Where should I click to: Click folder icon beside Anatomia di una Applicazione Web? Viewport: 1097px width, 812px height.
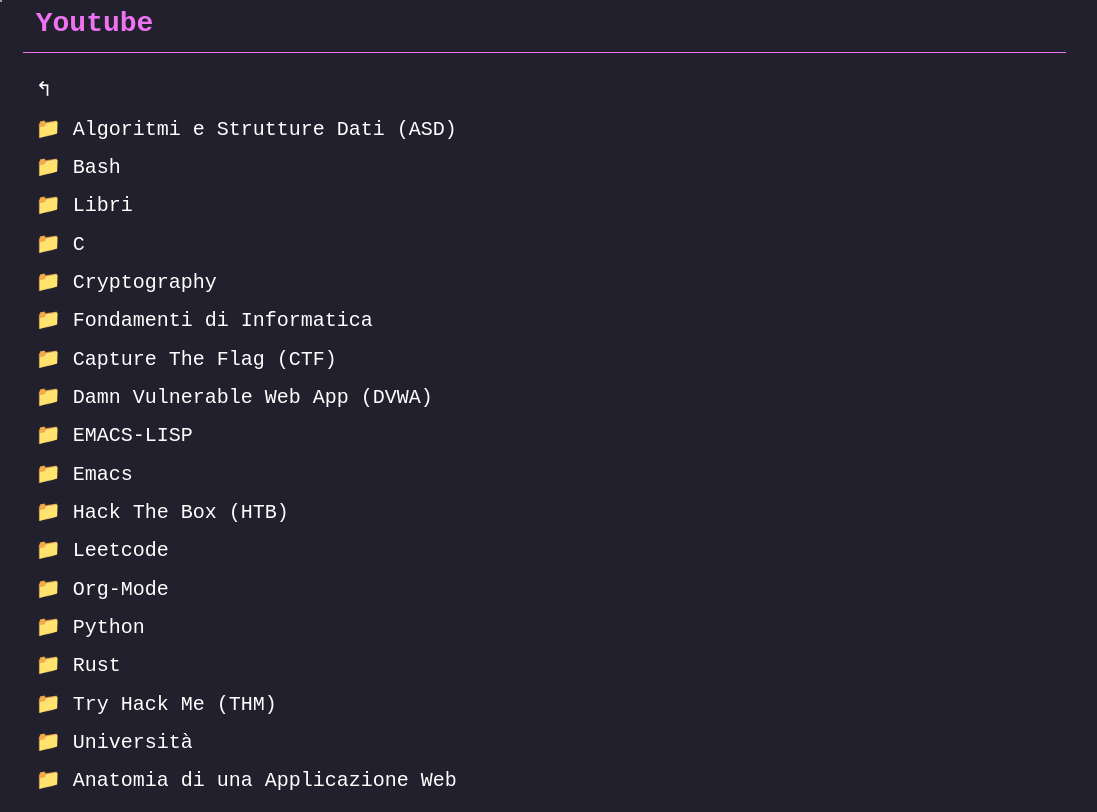[x=48, y=780]
